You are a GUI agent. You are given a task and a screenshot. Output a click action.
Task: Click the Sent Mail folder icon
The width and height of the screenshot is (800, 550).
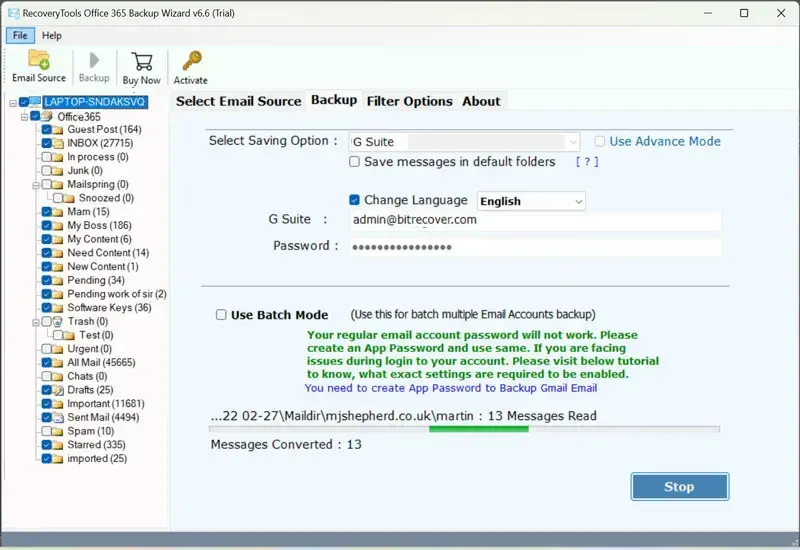point(58,417)
